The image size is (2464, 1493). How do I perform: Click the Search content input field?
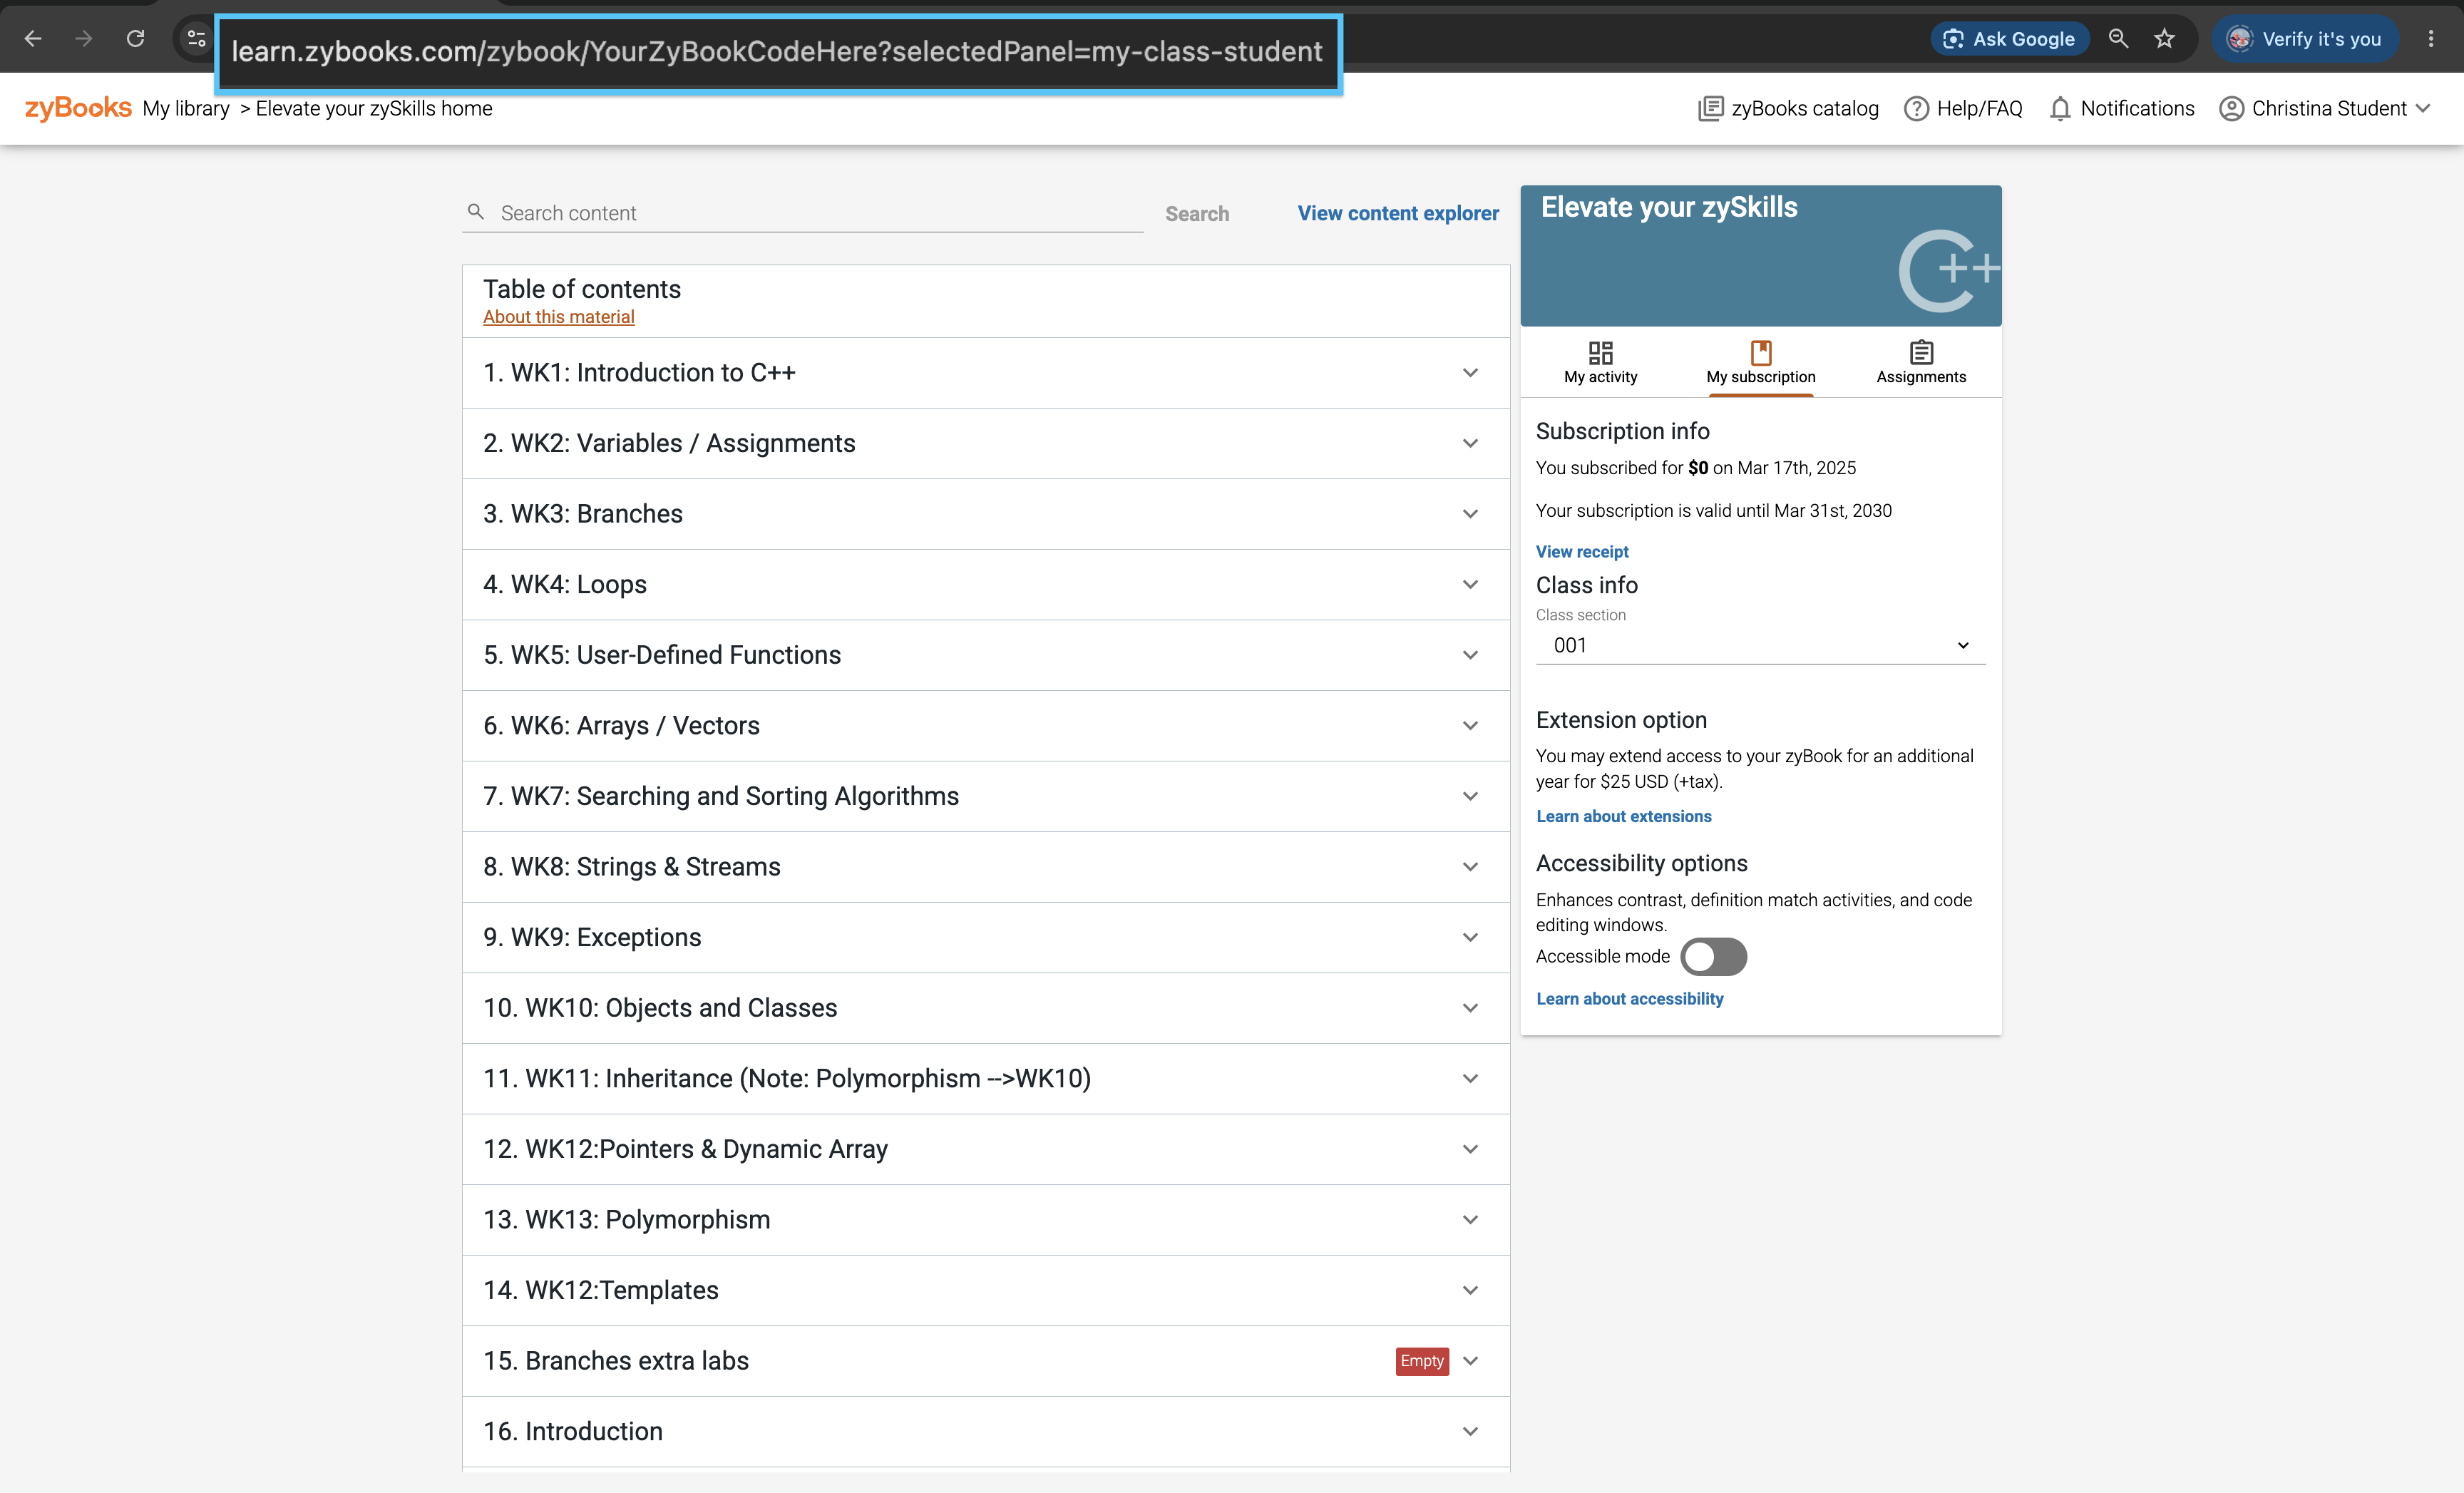pos(802,213)
